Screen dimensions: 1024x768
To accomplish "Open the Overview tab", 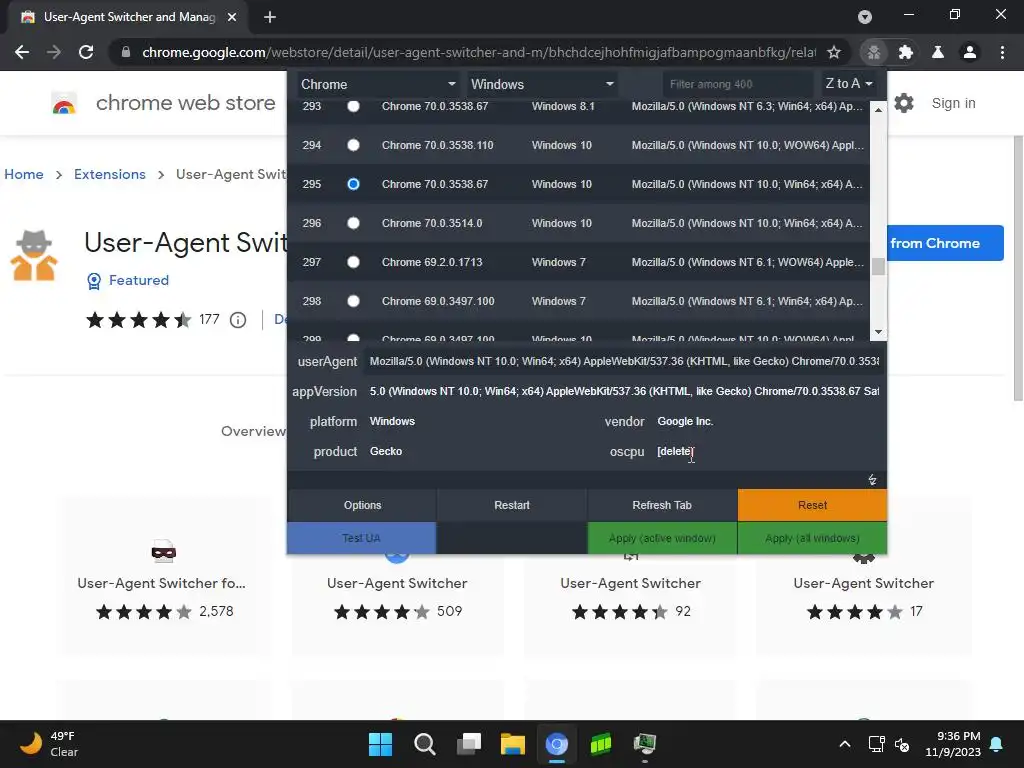I will (253, 431).
